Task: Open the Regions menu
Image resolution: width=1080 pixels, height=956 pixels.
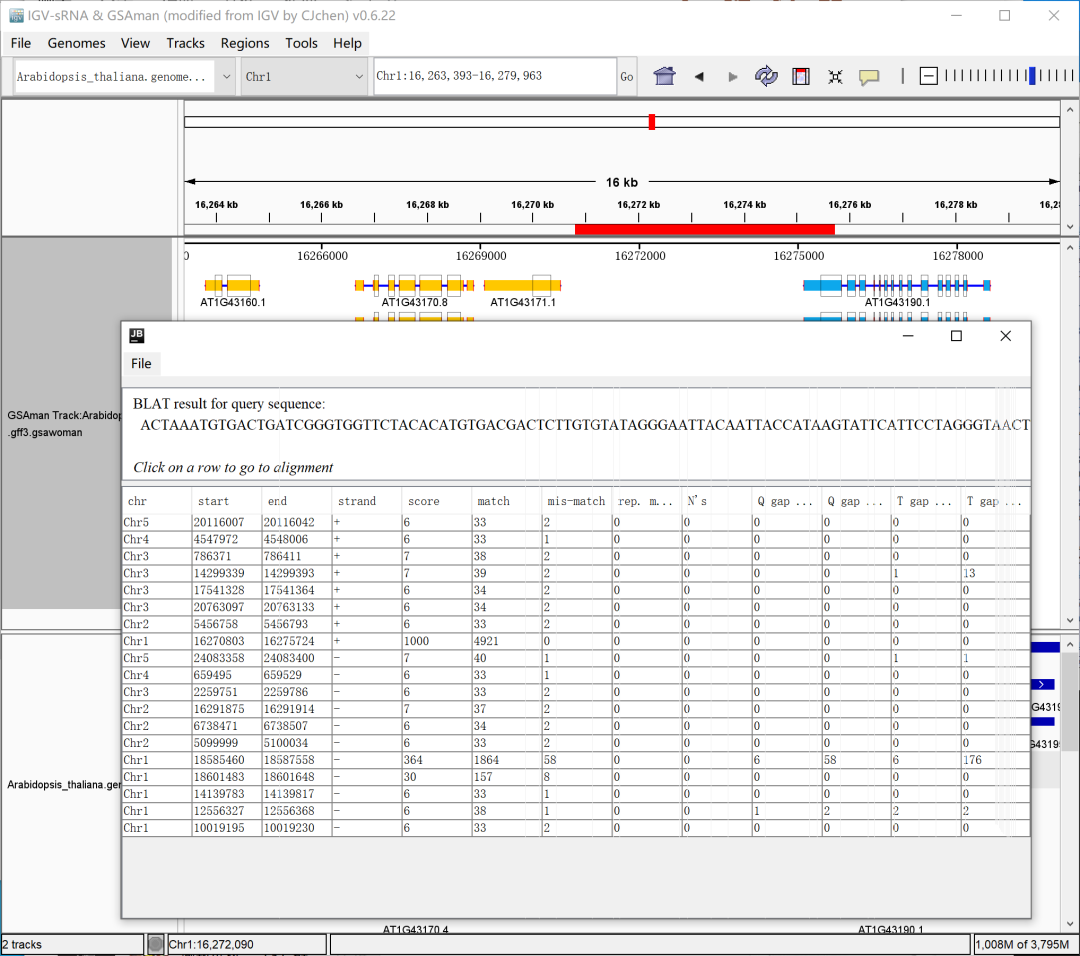Action: pos(245,43)
